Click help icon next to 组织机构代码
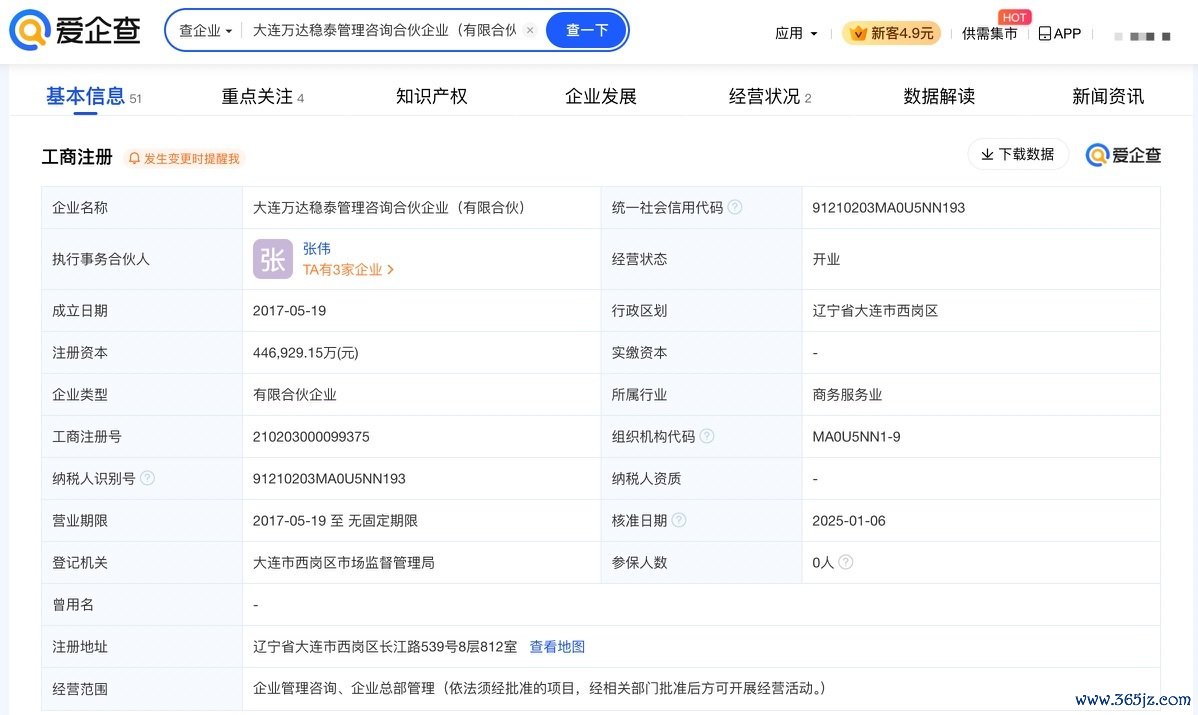Image resolution: width=1198 pixels, height=715 pixels. (x=707, y=436)
